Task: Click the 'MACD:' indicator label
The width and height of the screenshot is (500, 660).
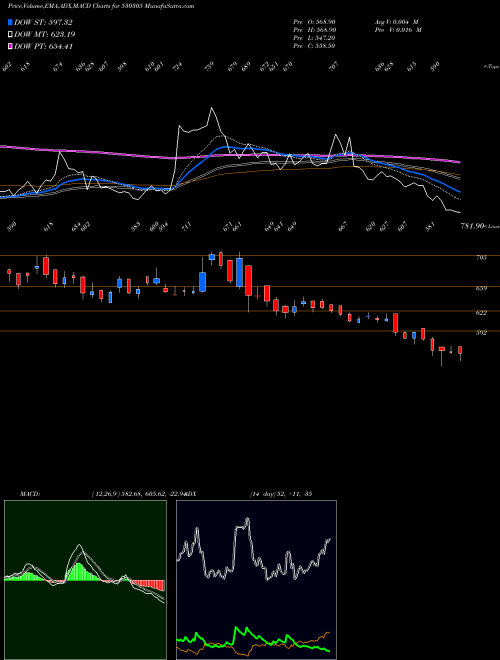Action: [x=30, y=493]
